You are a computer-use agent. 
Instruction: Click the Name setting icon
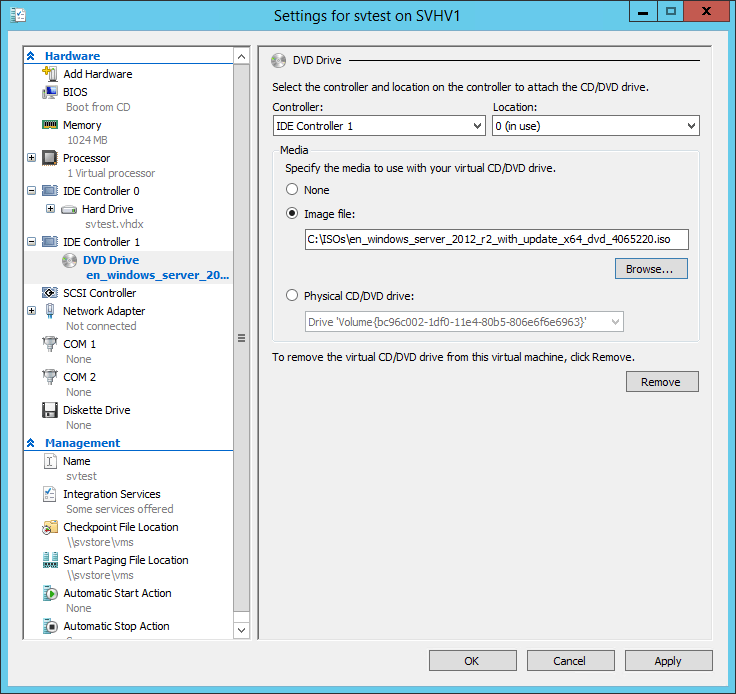tap(50, 461)
